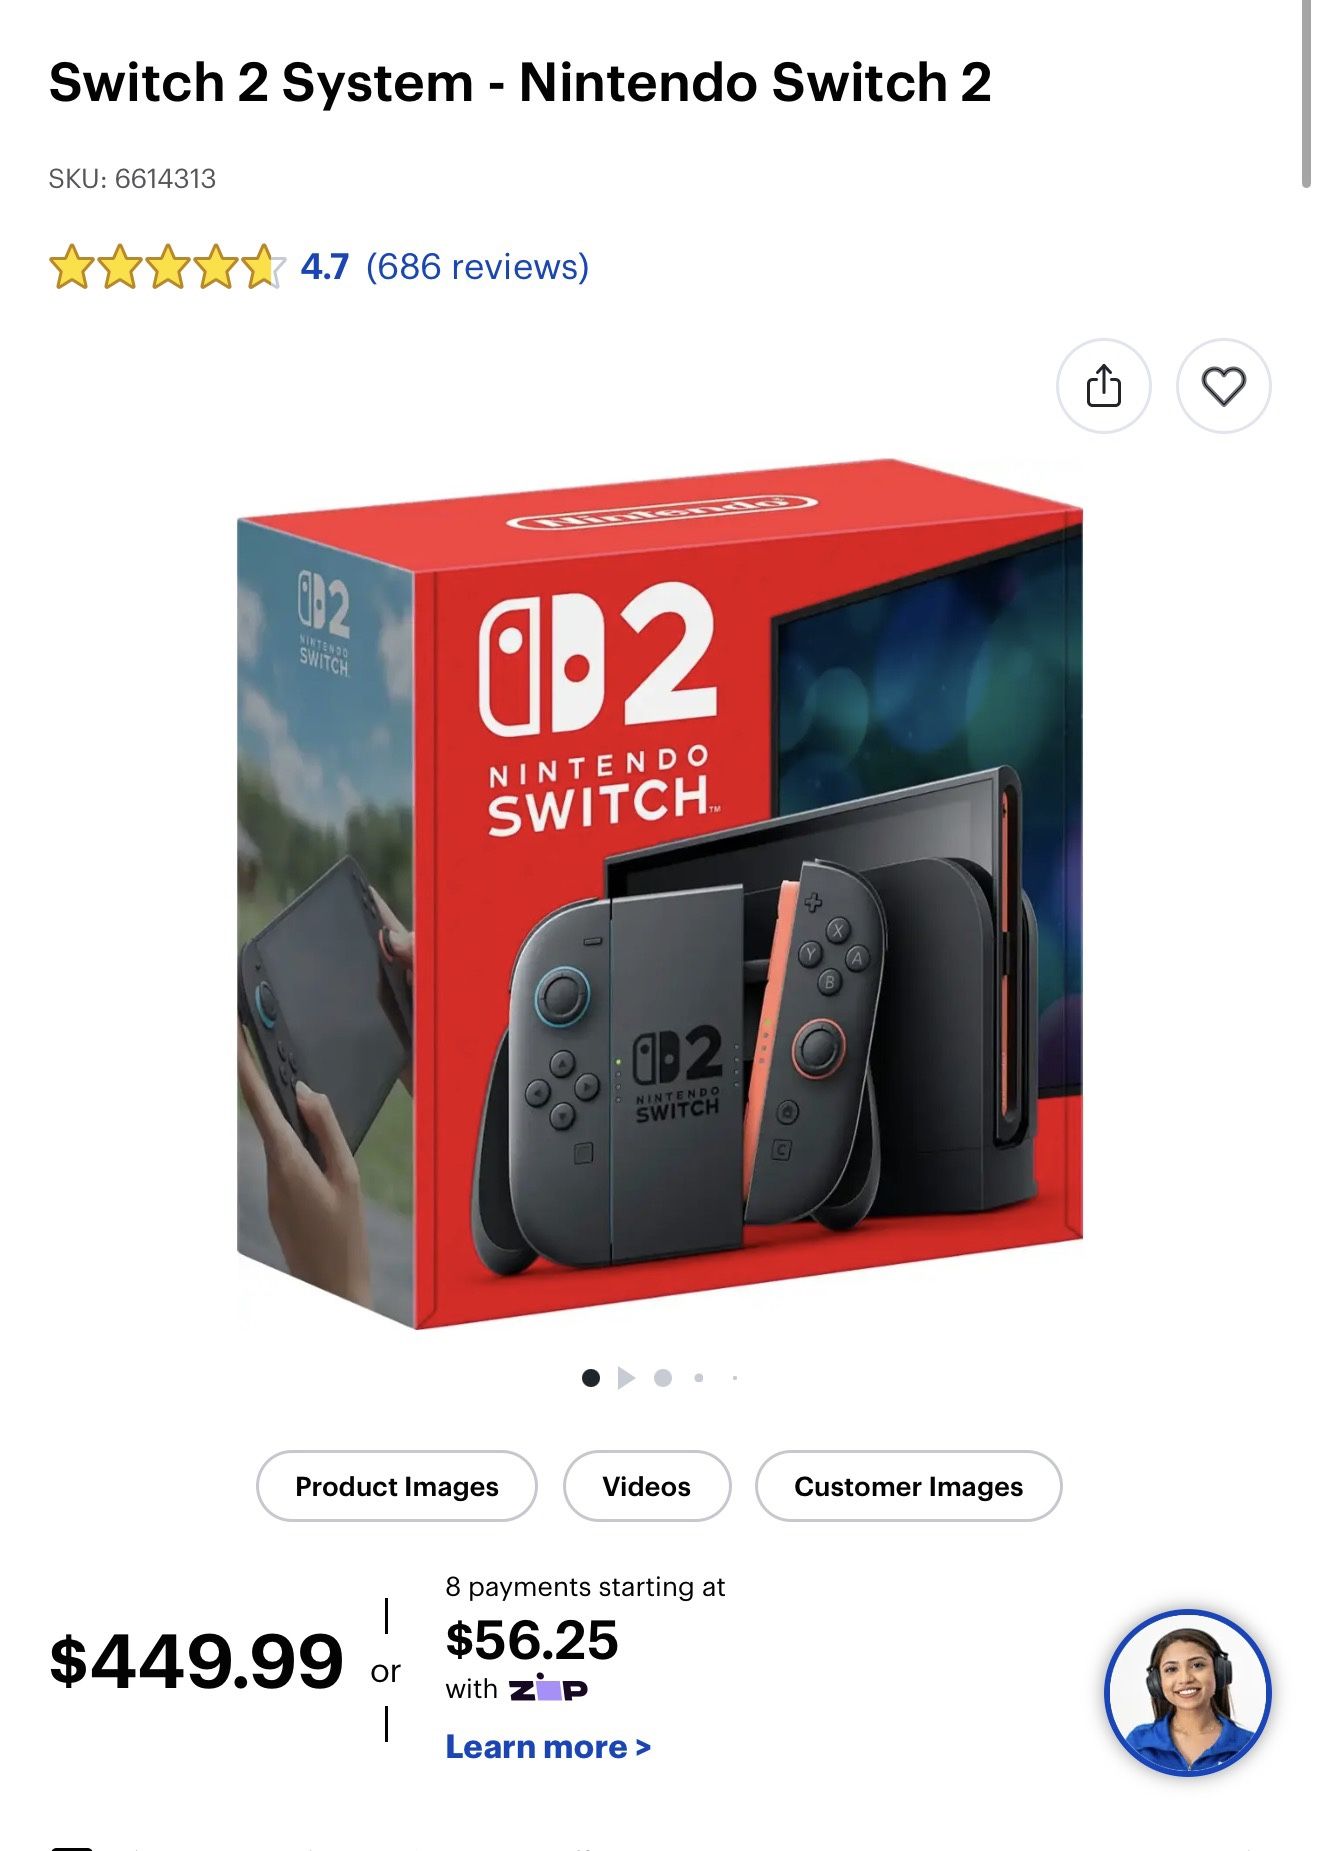The height and width of the screenshot is (1851, 1320).
Task: View Customer Images
Action: tap(908, 1486)
